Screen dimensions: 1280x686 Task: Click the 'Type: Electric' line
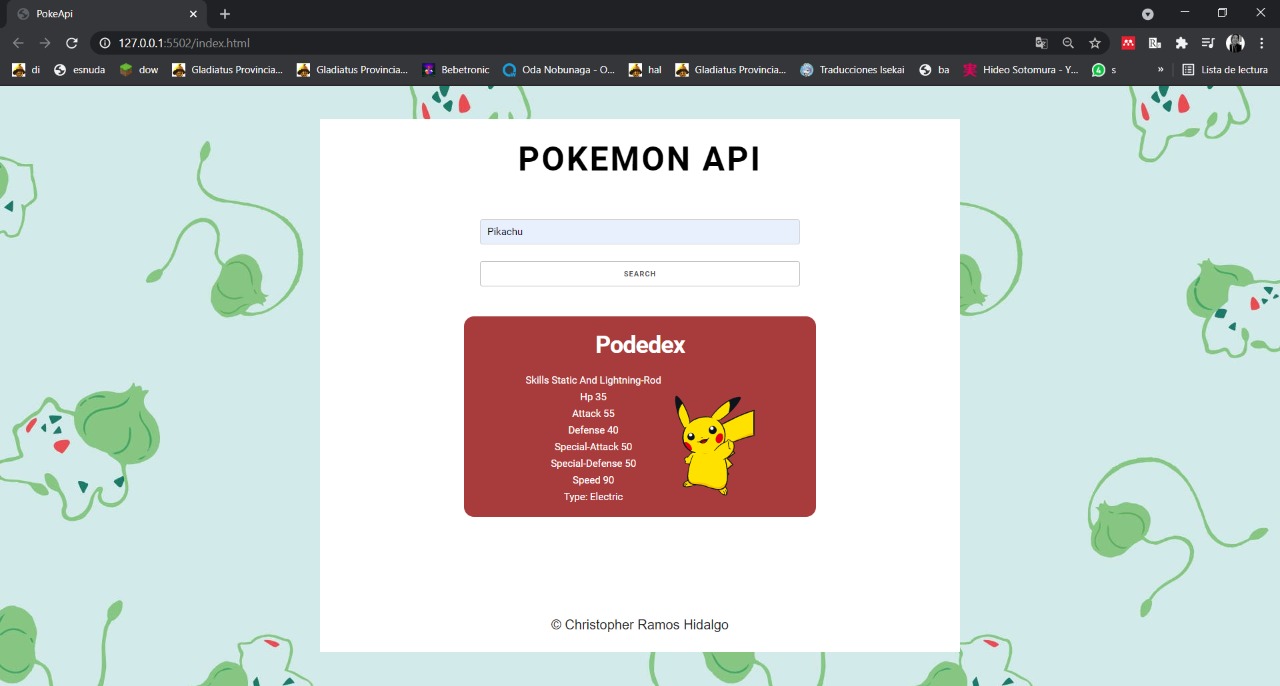coord(593,497)
